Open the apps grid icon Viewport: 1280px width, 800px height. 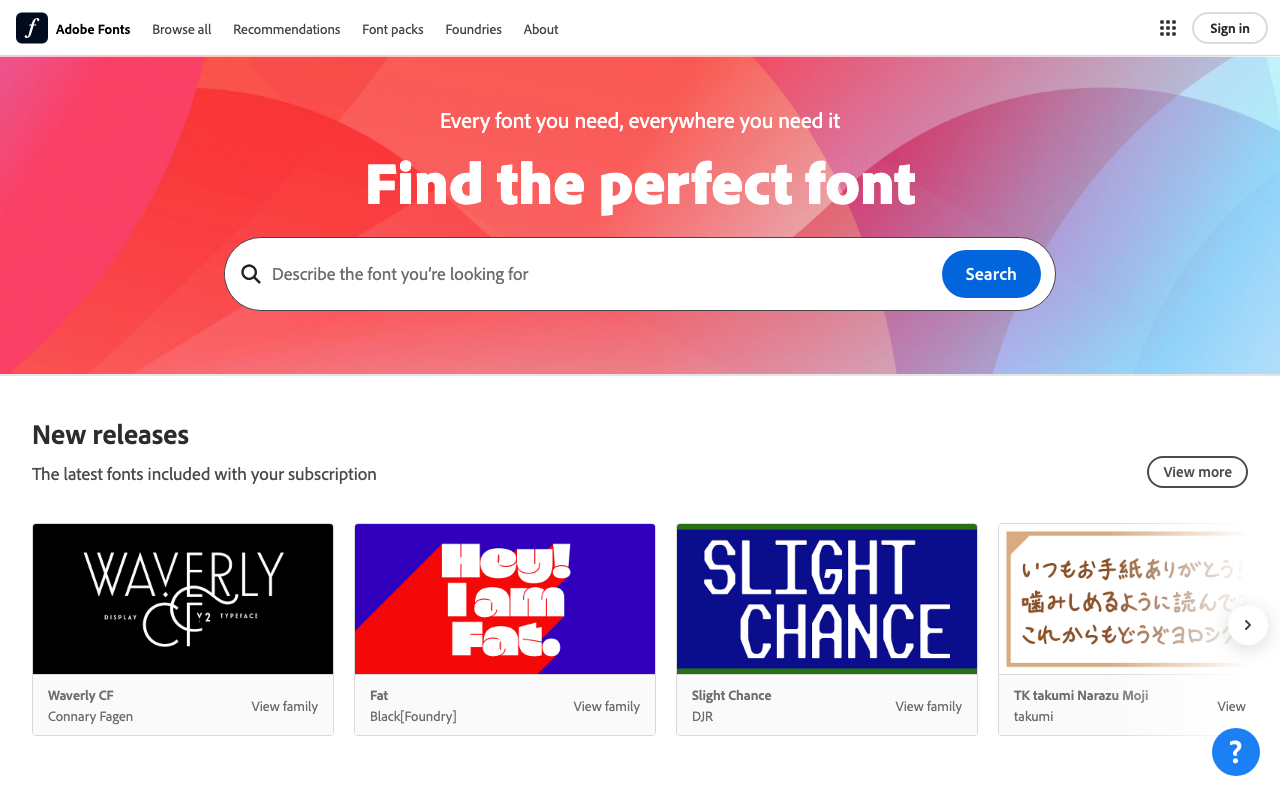tap(1168, 28)
